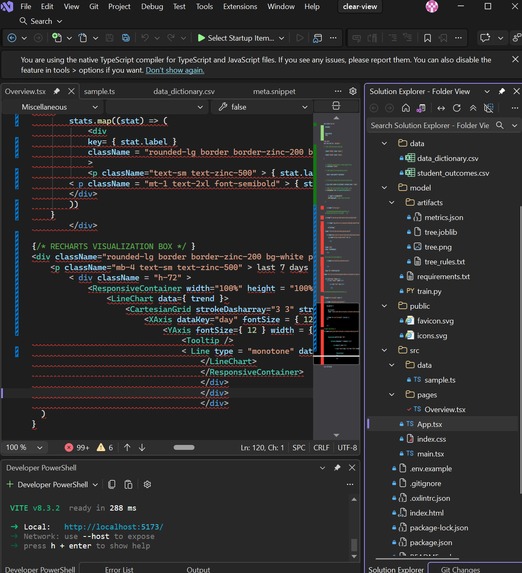522x573 pixels.
Task: Open the Search dropdown
Action: pos(41,21)
